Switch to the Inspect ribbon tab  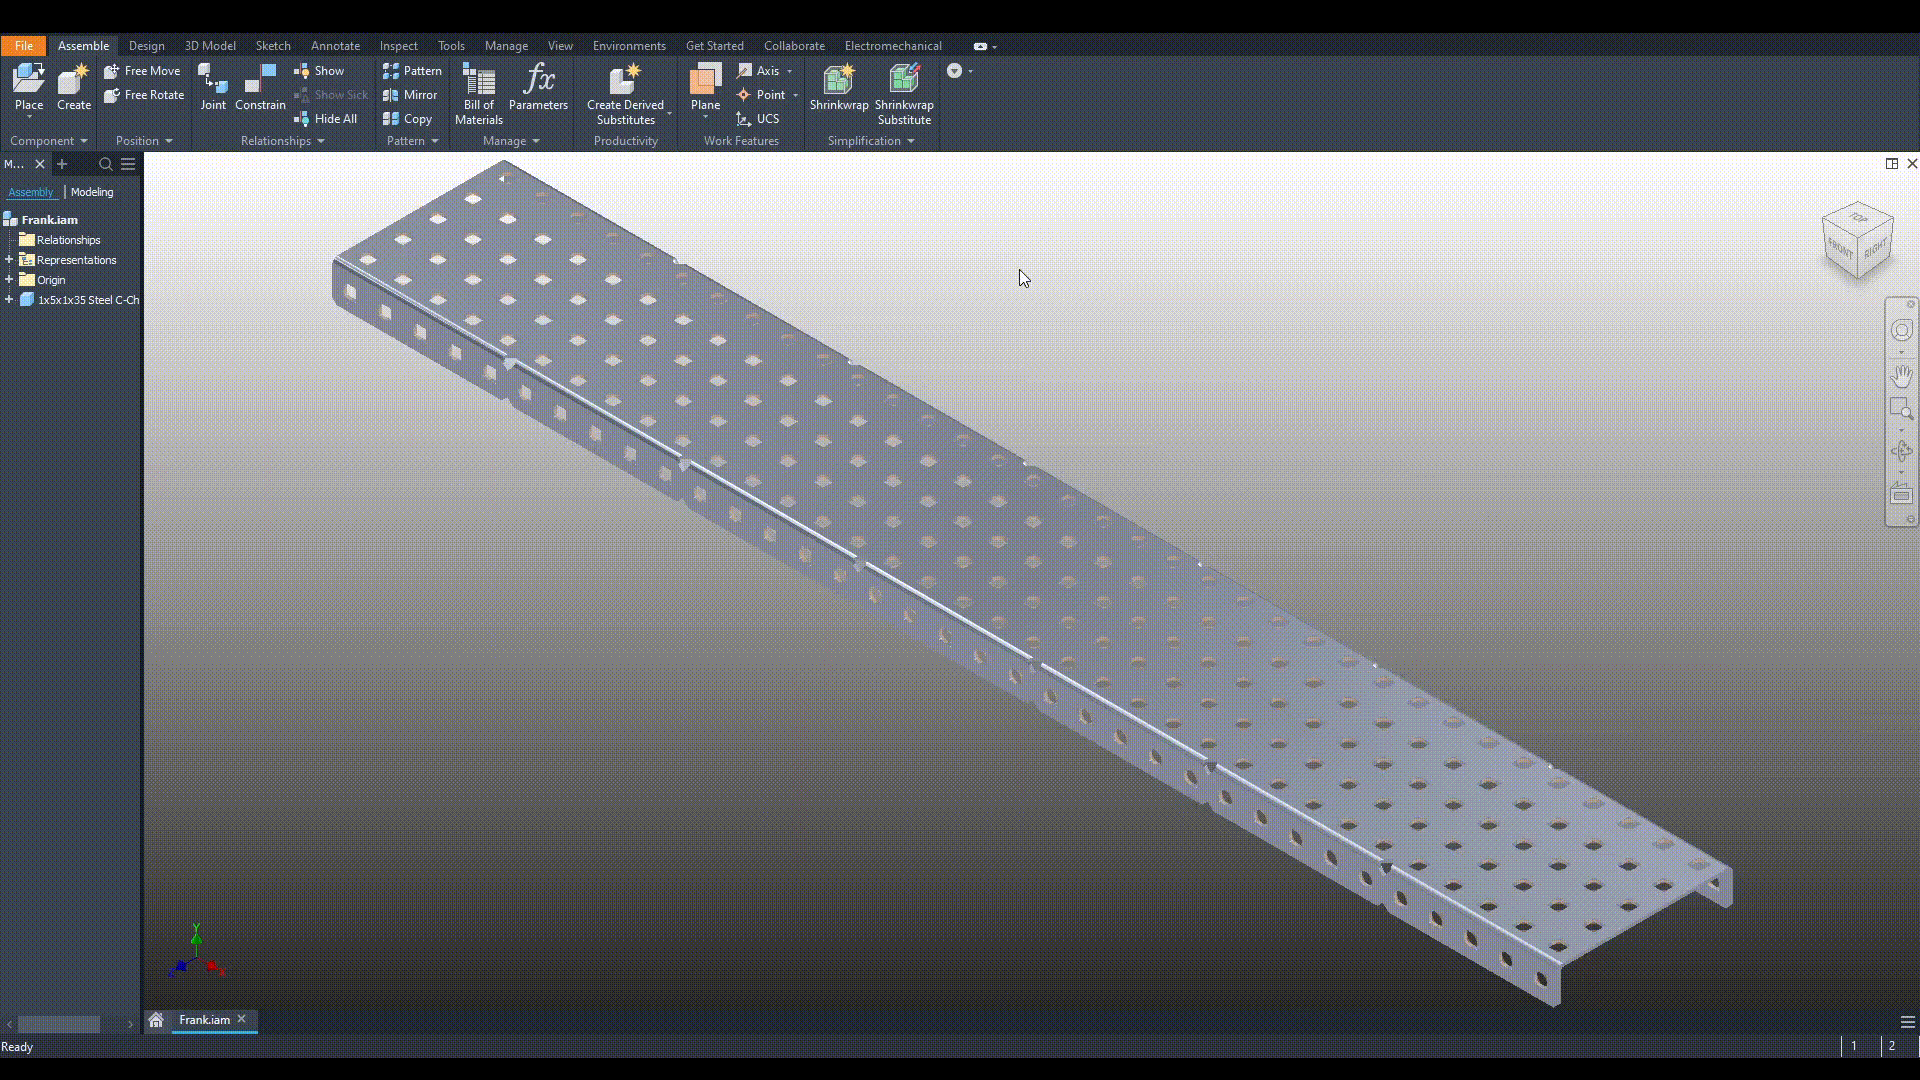coord(398,46)
